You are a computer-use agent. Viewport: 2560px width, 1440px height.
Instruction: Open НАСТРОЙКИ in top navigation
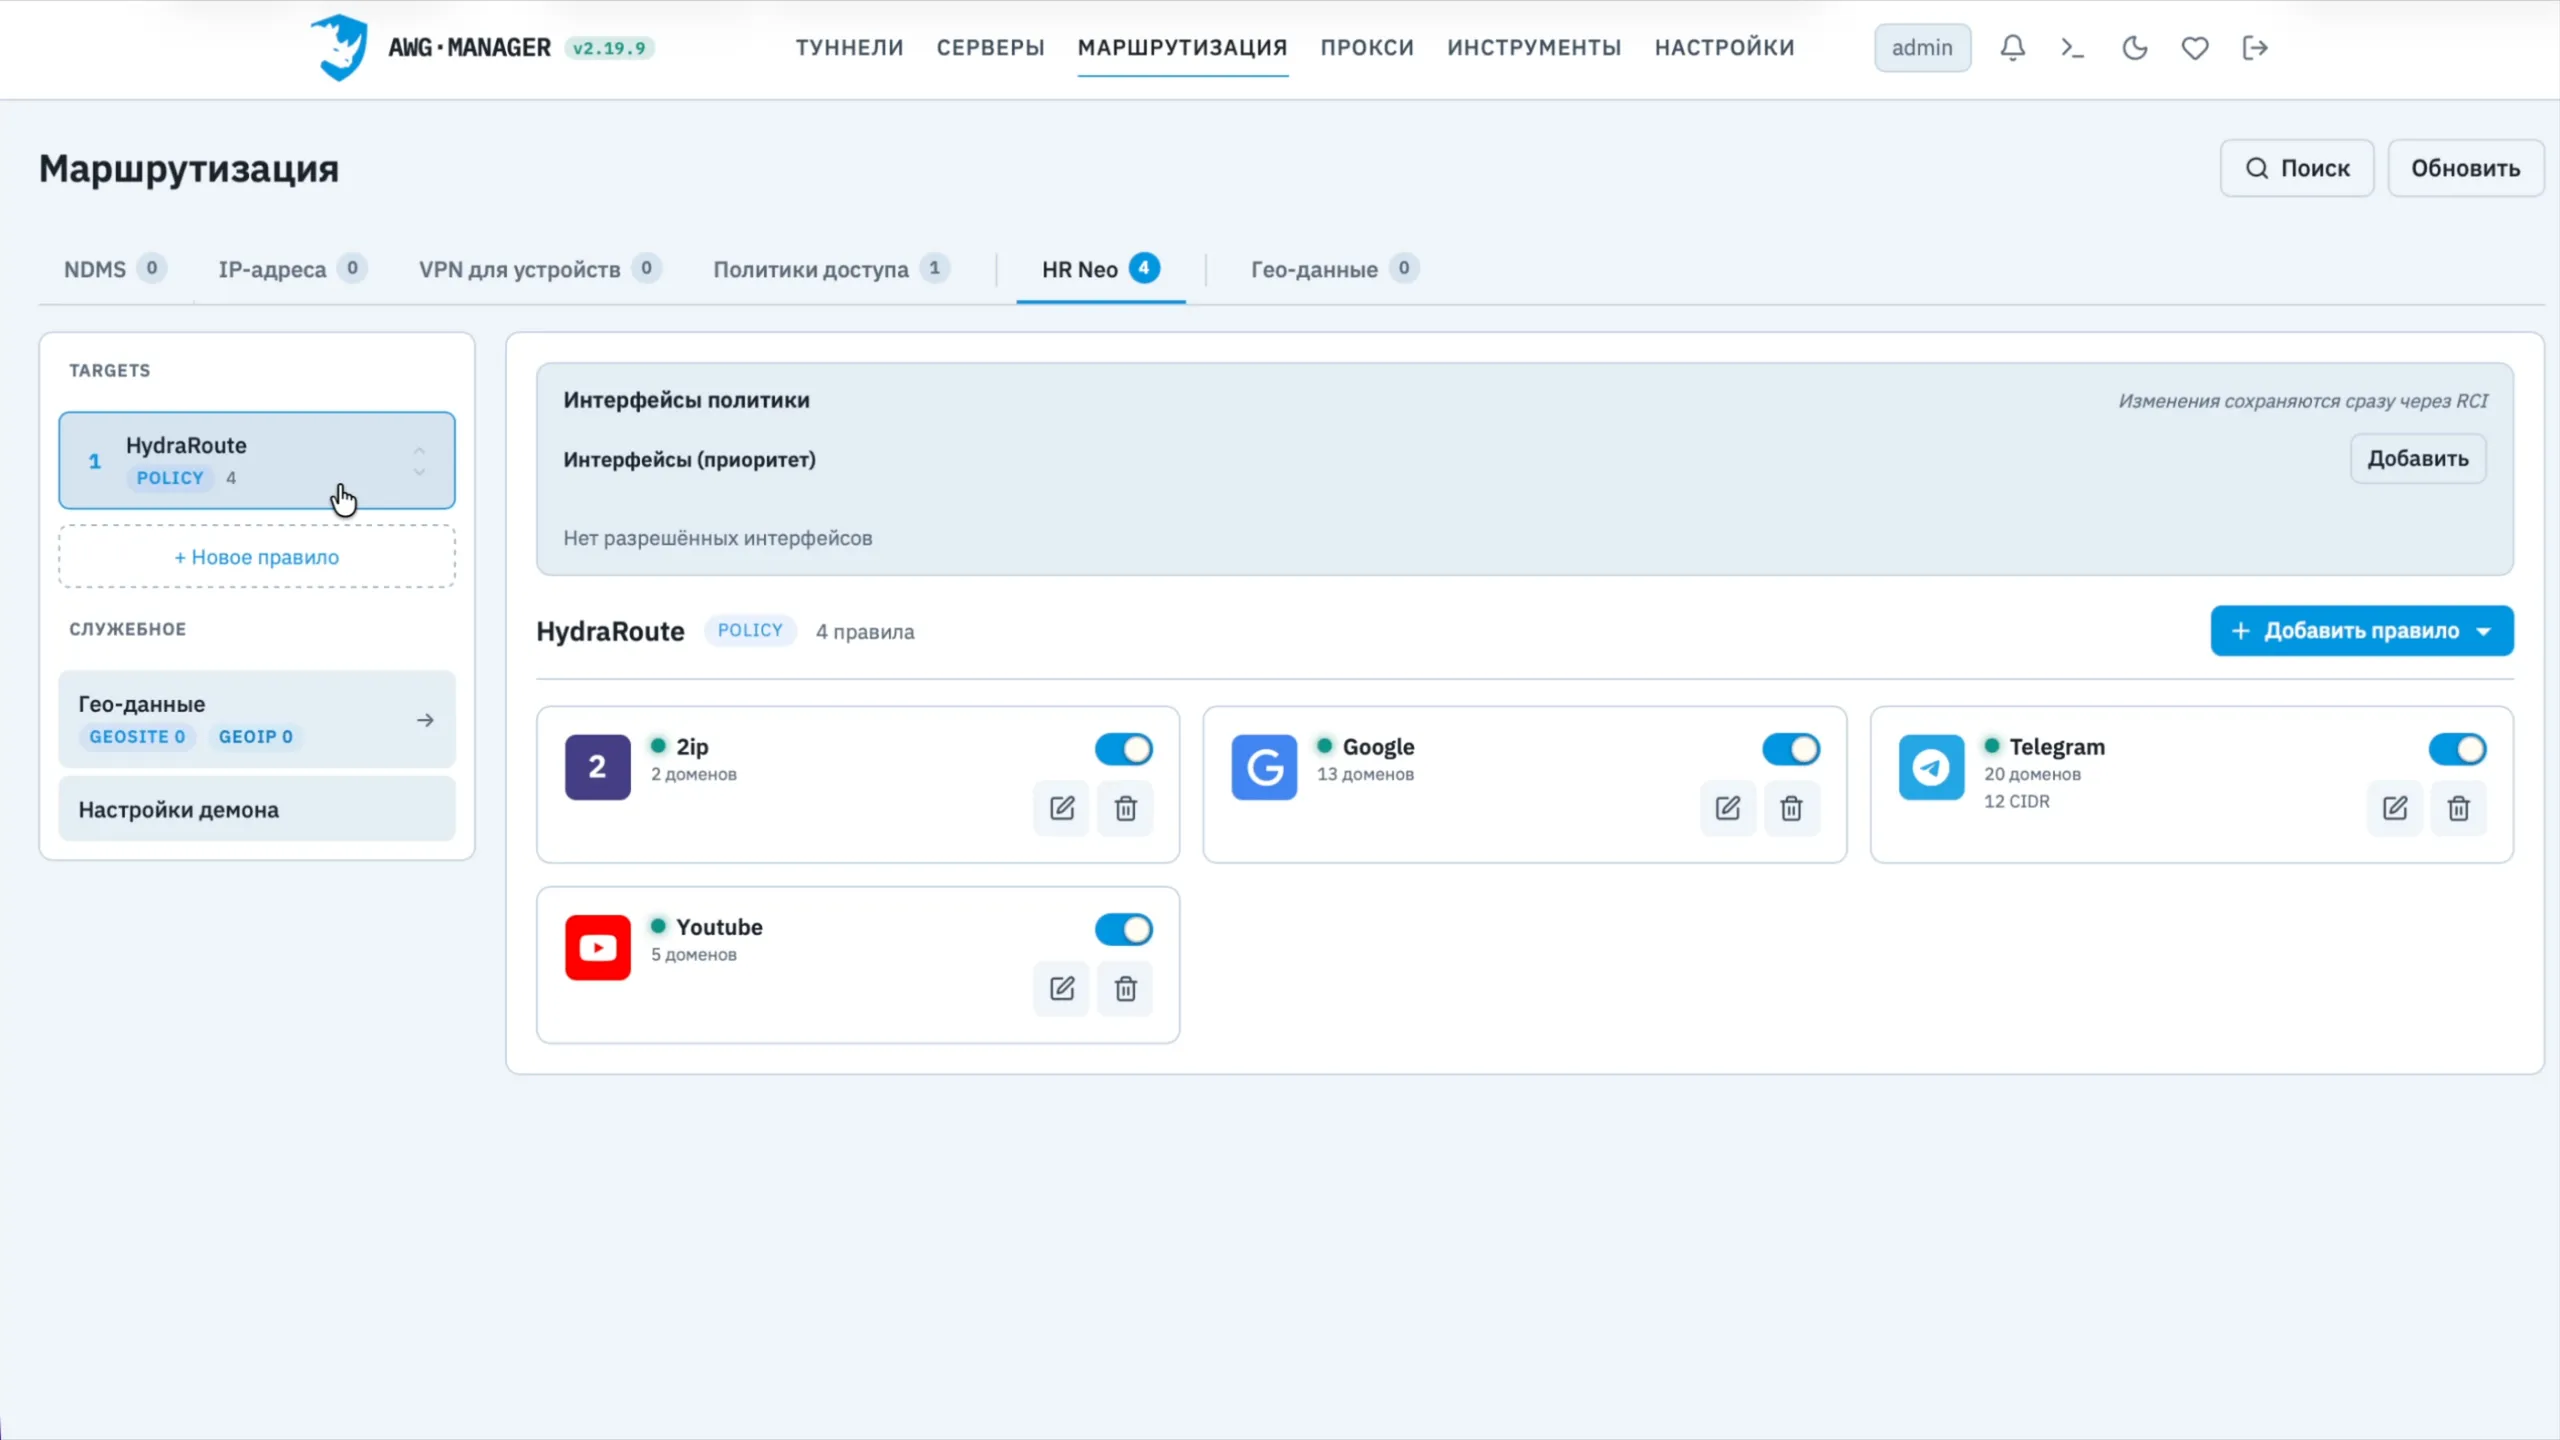pyautogui.click(x=1724, y=47)
